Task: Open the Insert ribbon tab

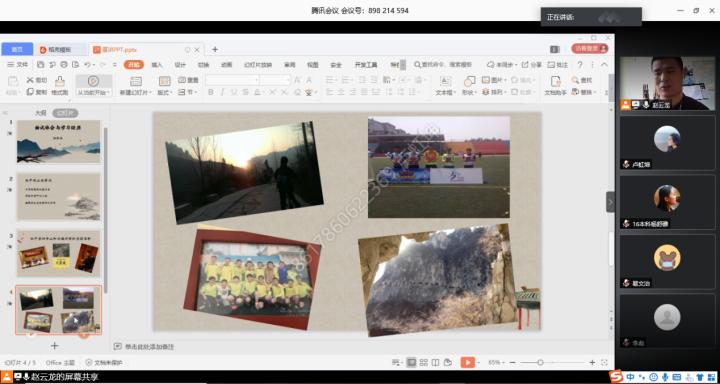Action: (x=157, y=65)
